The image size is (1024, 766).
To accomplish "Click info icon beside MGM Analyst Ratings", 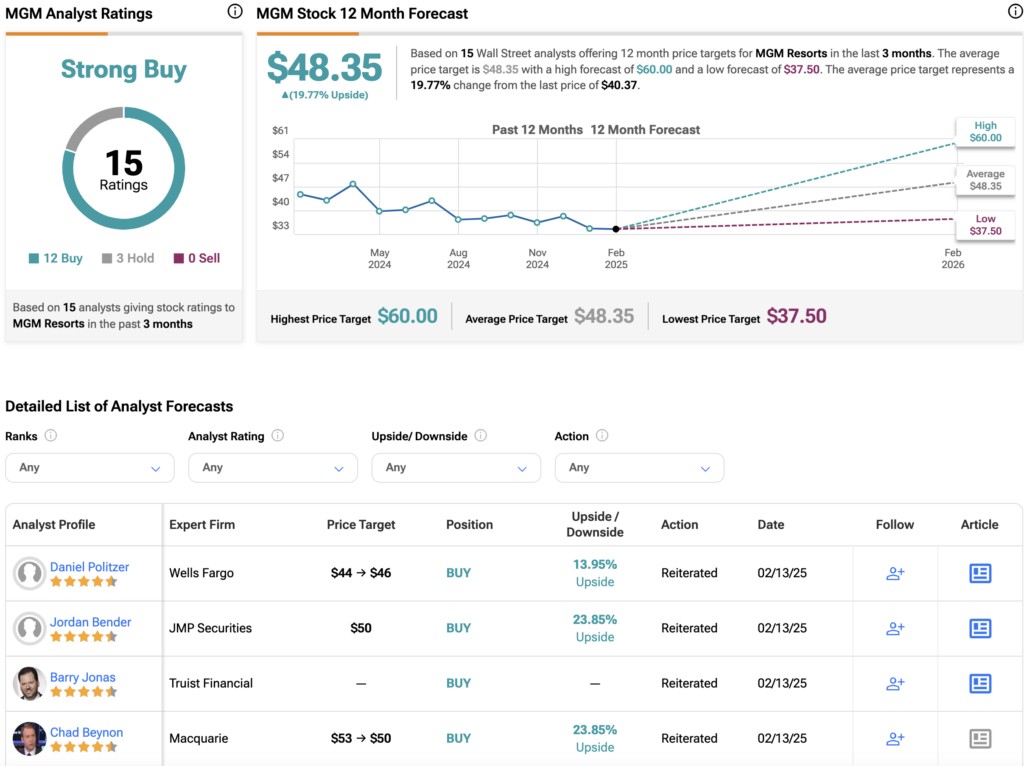I will [x=234, y=12].
